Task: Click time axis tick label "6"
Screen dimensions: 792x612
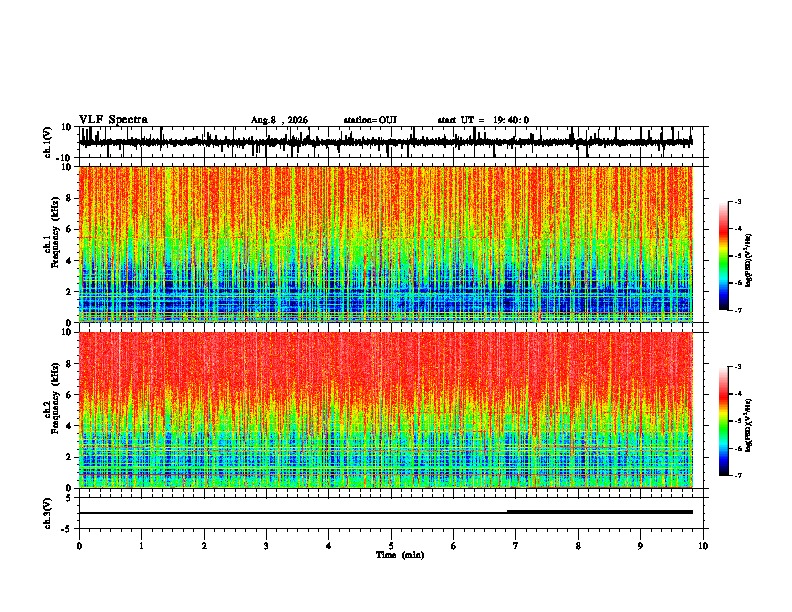Action: point(454,546)
